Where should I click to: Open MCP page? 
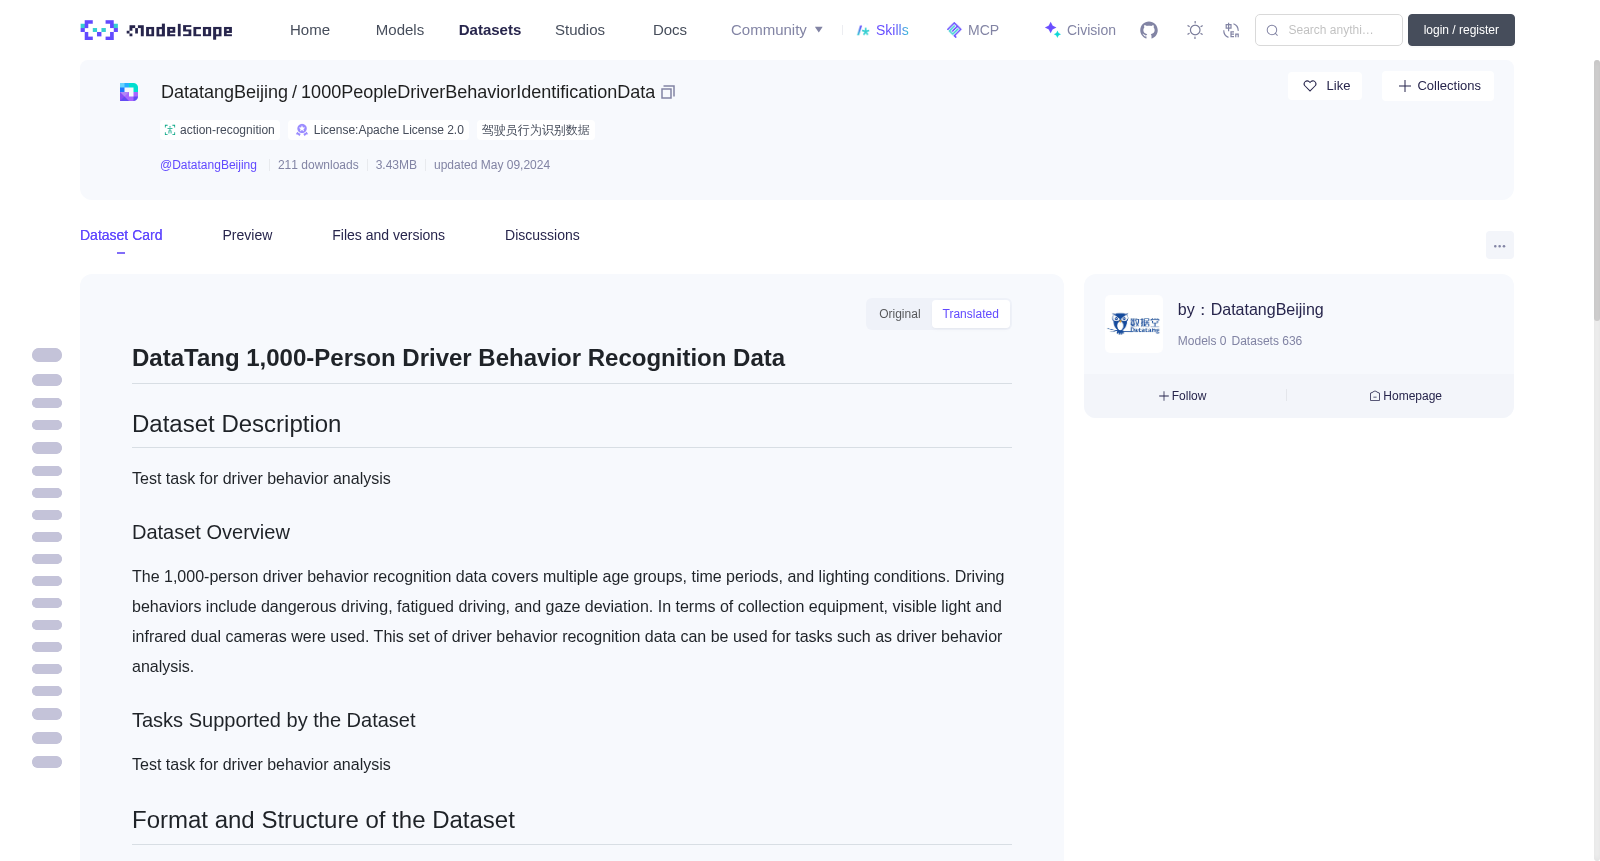click(x=973, y=30)
